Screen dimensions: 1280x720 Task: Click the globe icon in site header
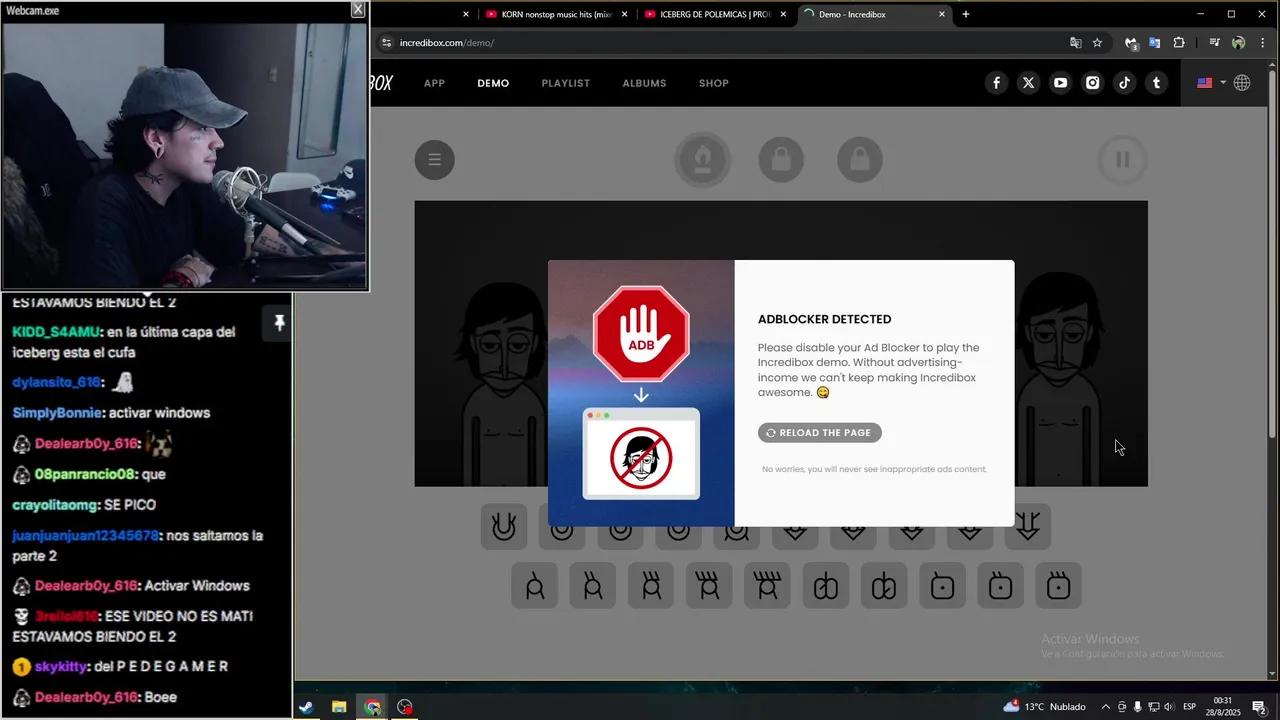(x=1242, y=83)
